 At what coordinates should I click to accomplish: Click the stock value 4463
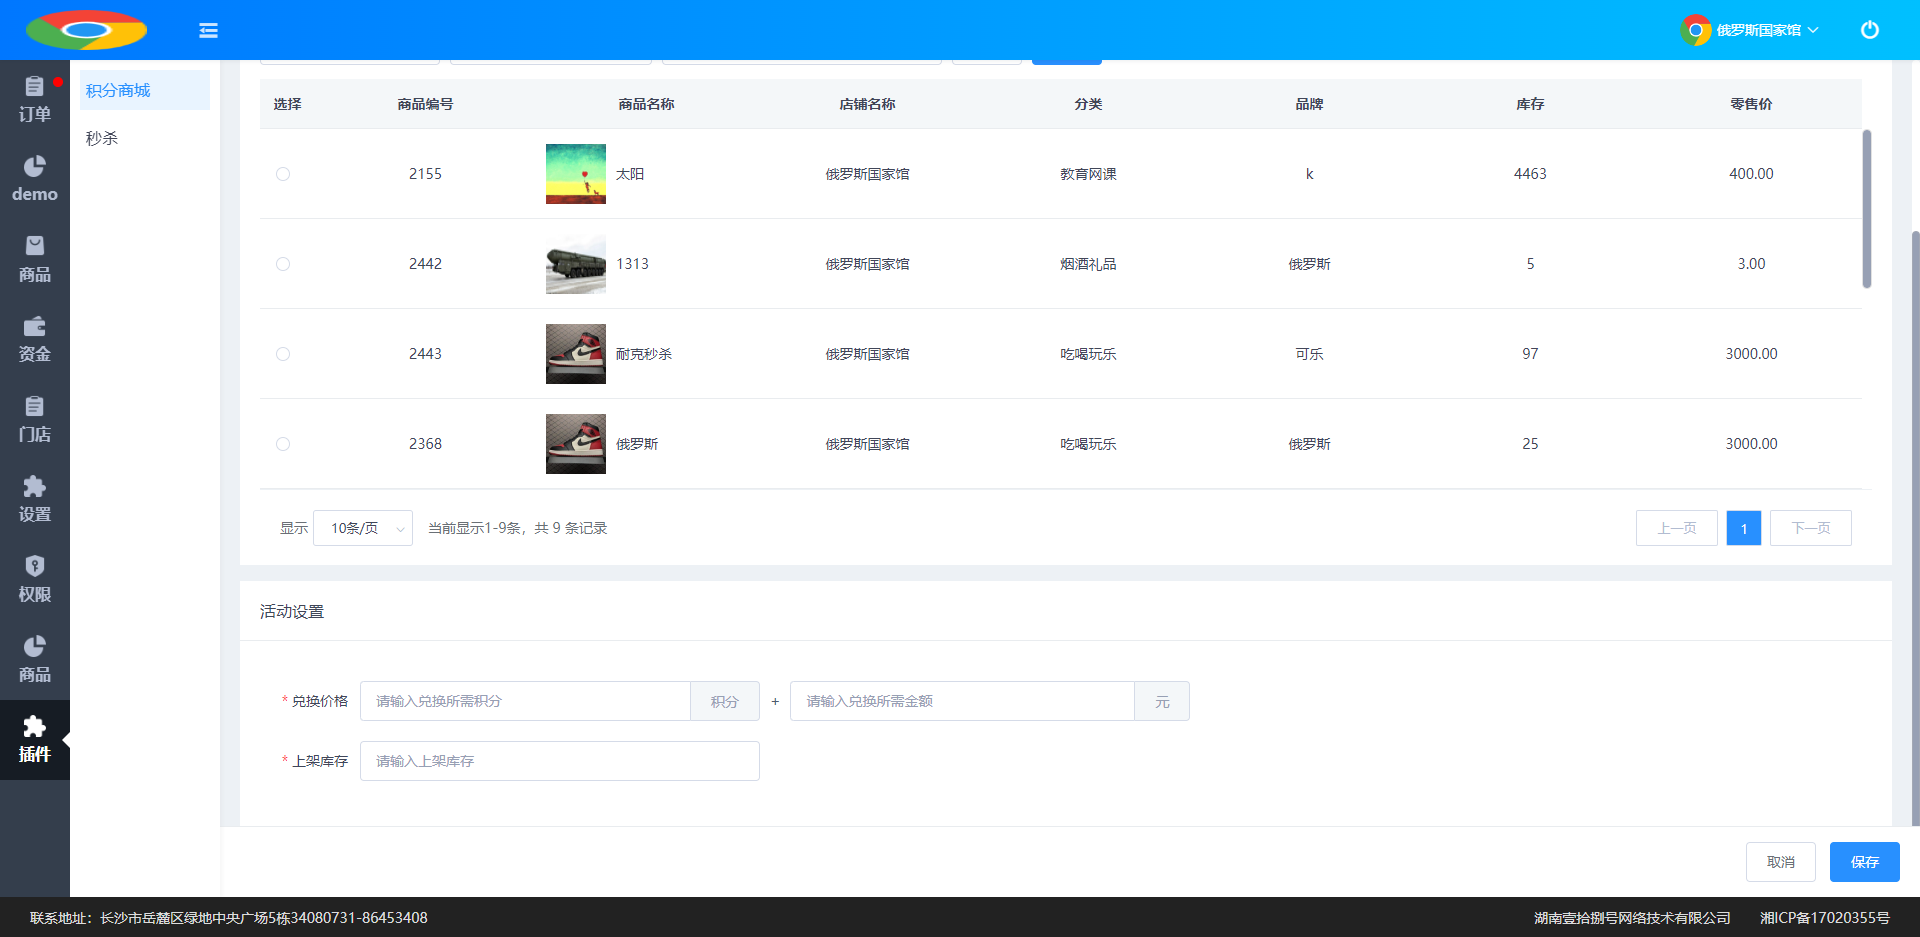tap(1530, 174)
